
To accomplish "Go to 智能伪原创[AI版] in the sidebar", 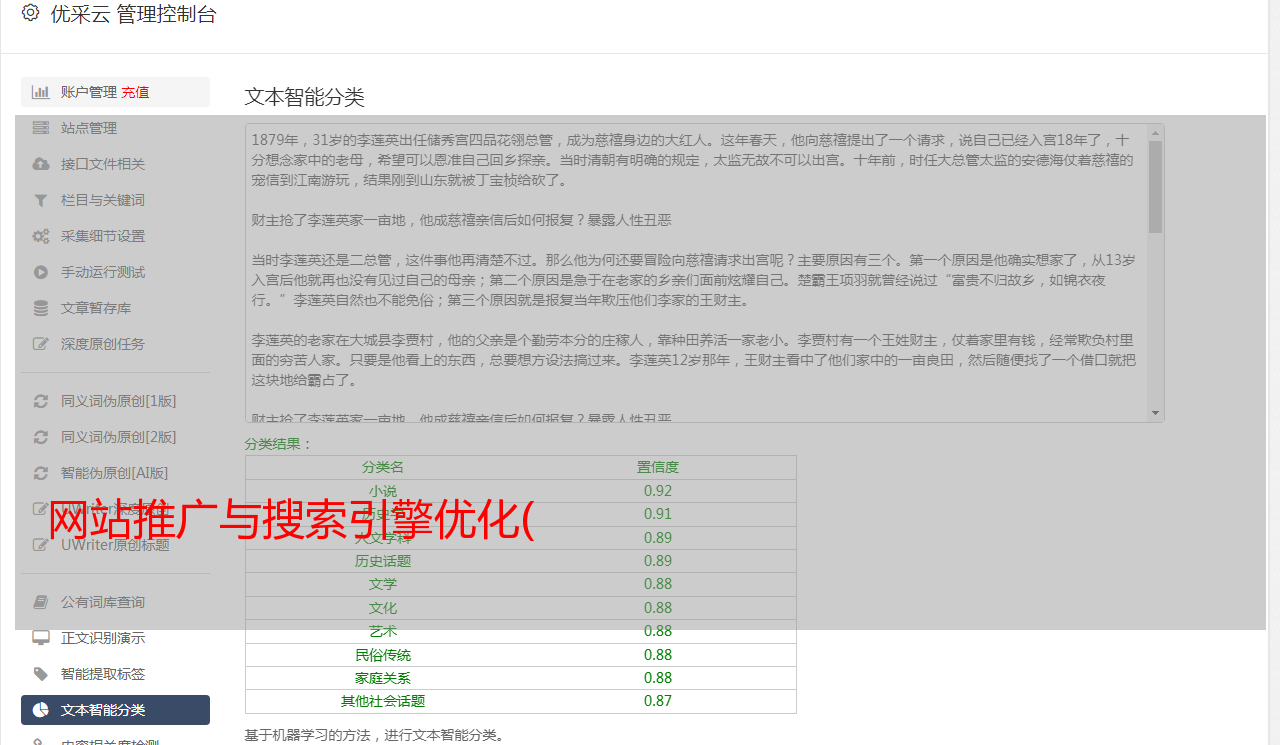I will point(114,473).
